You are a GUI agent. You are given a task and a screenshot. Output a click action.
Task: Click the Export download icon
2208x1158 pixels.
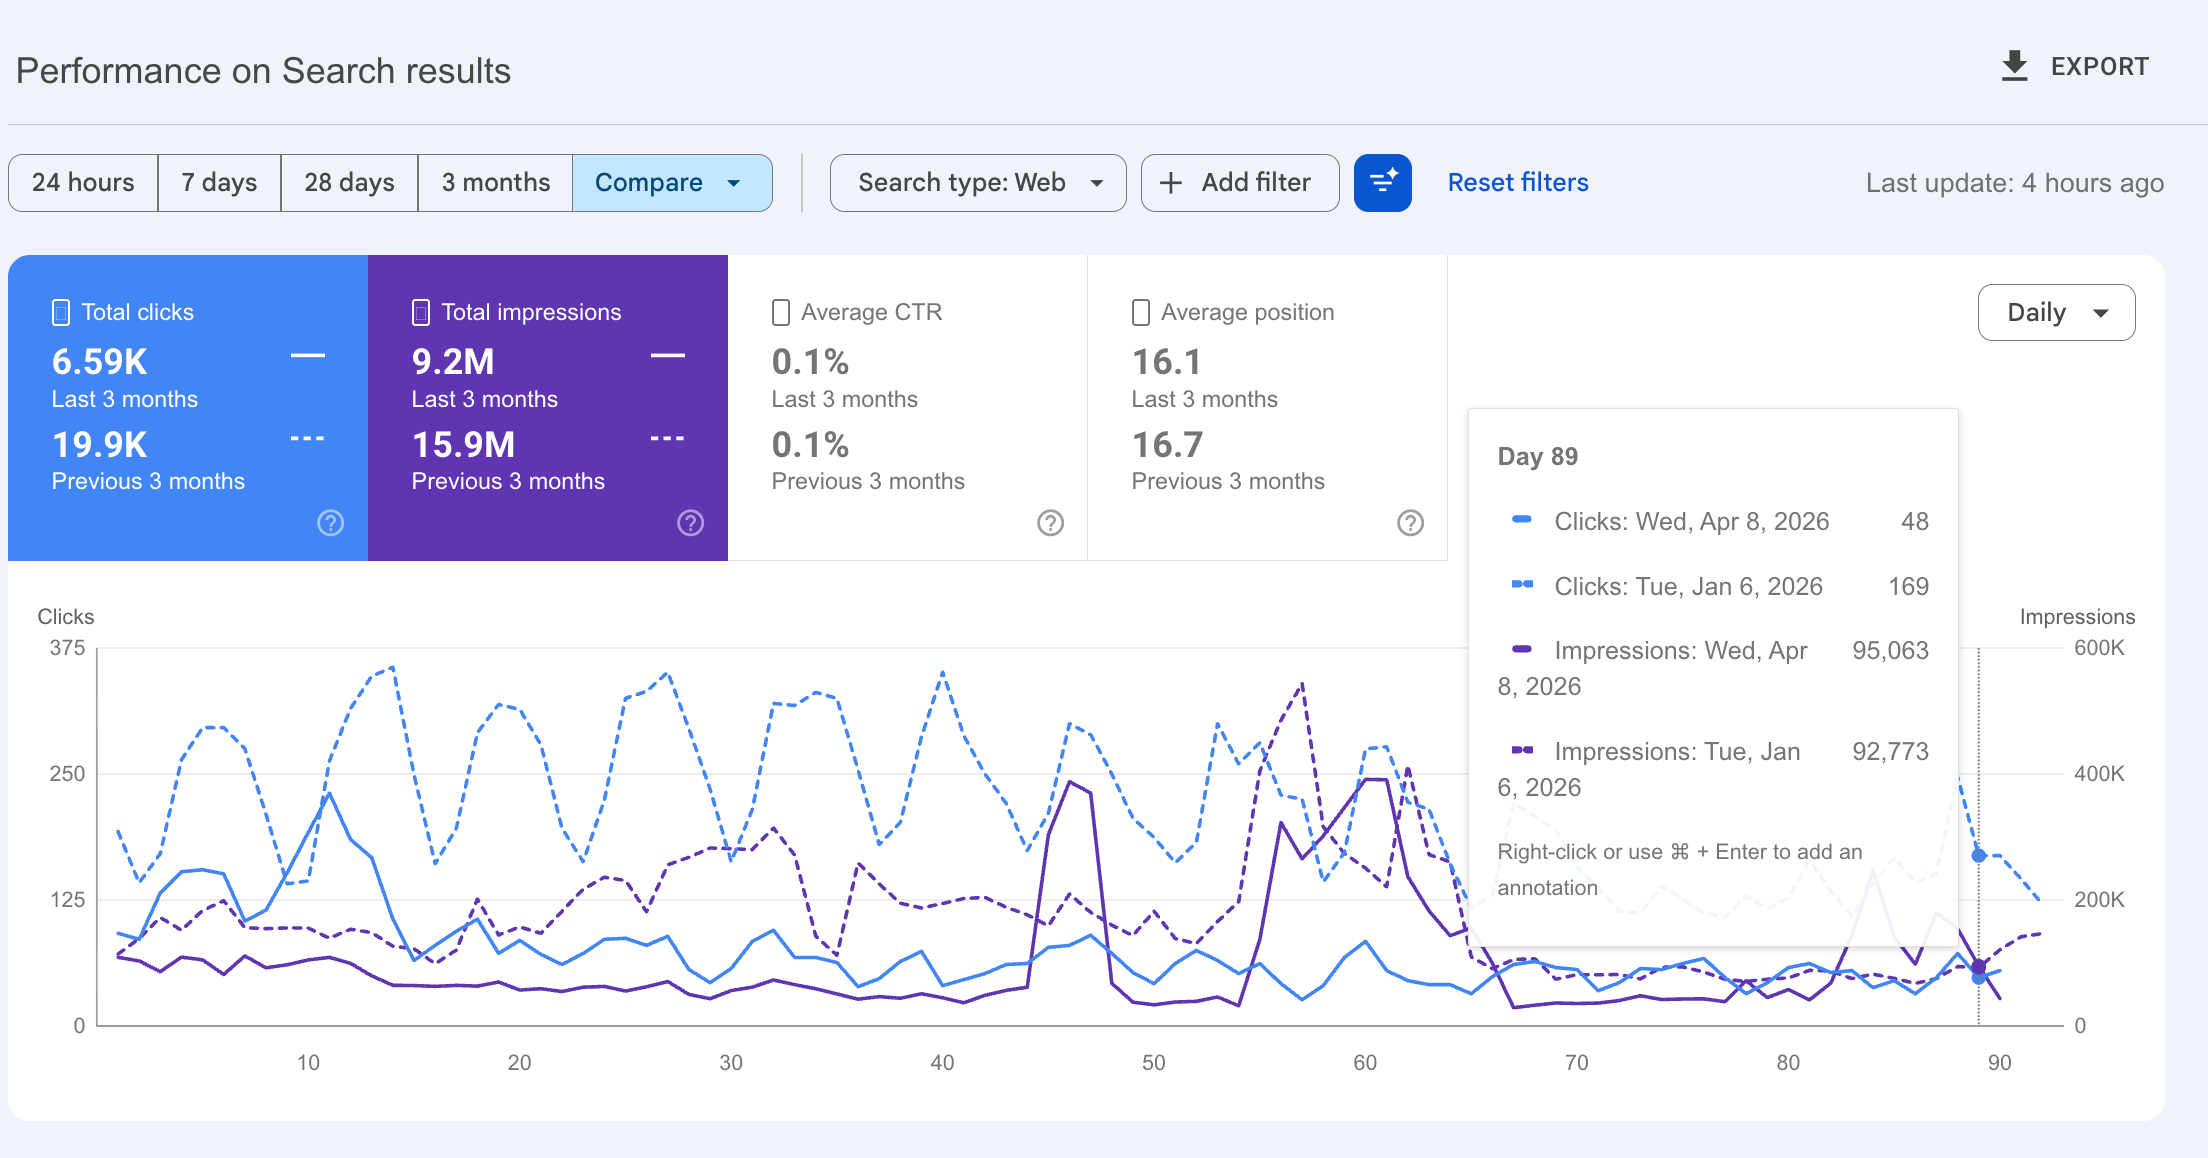(2014, 66)
